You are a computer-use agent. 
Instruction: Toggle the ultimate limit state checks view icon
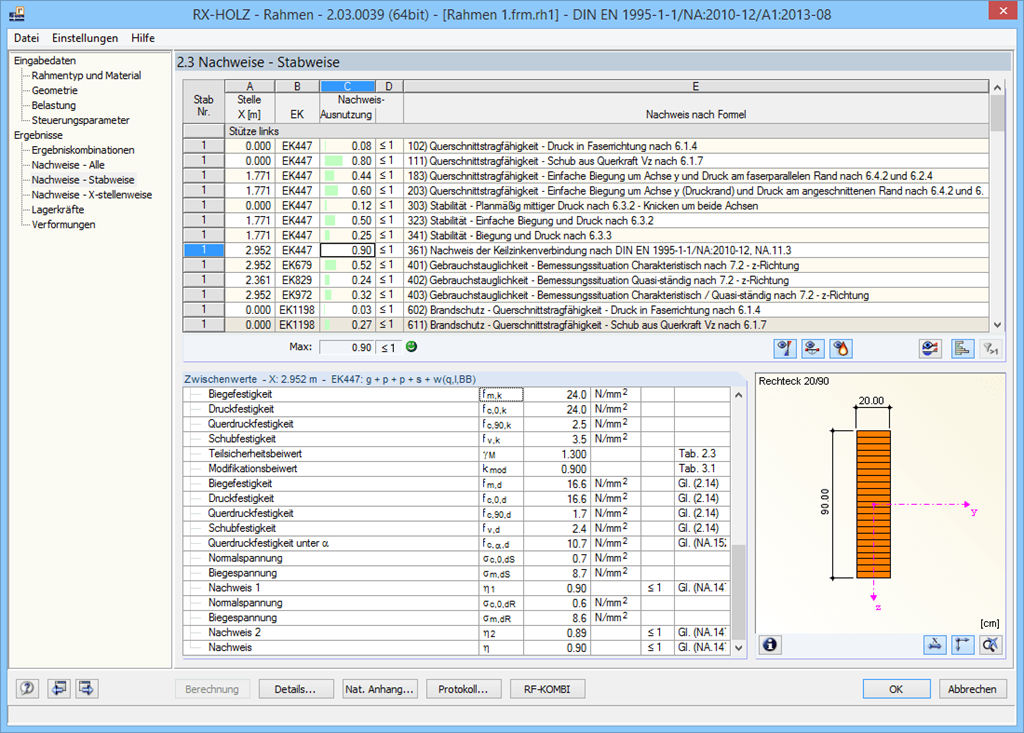pos(785,349)
